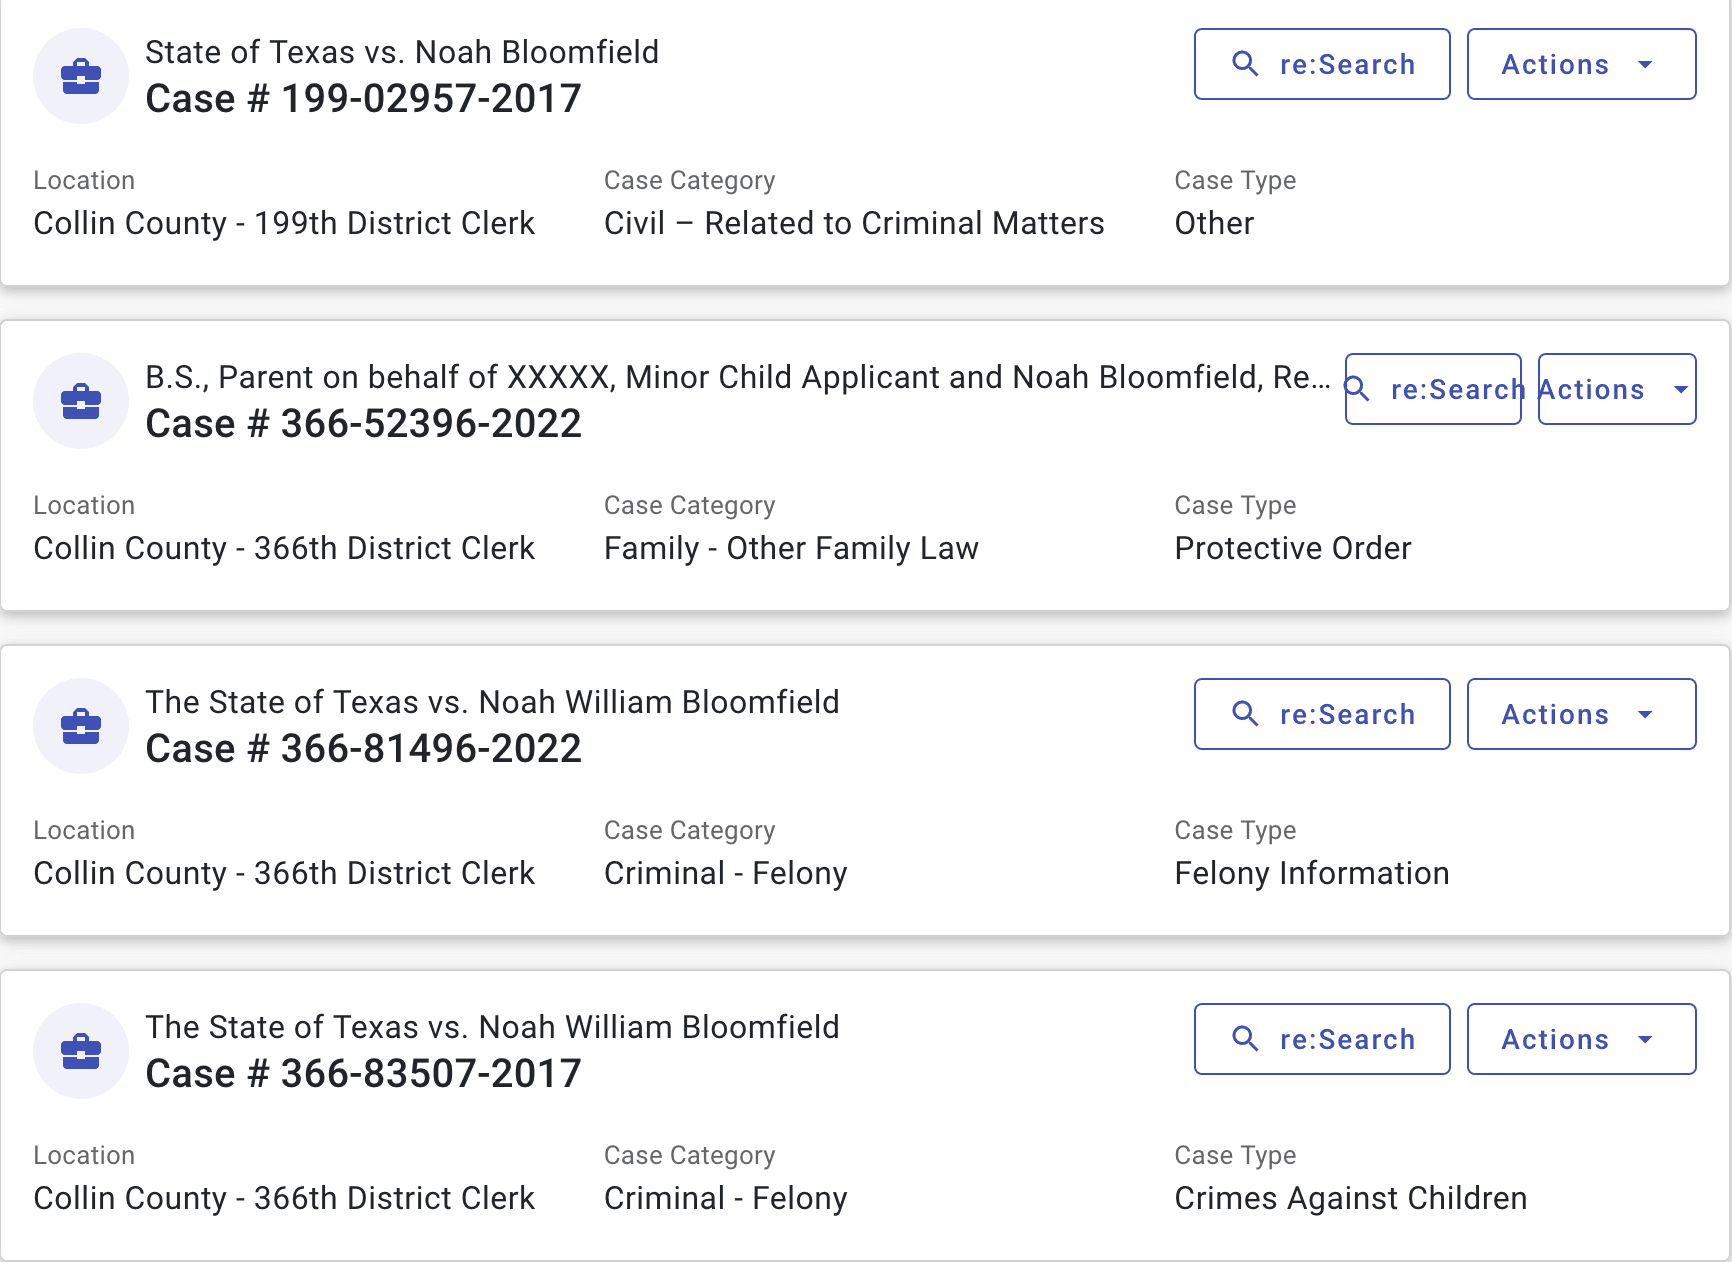The image size is (1732, 1262).
Task: Open the B.S., Parent on behalf case title
Action: (x=737, y=377)
